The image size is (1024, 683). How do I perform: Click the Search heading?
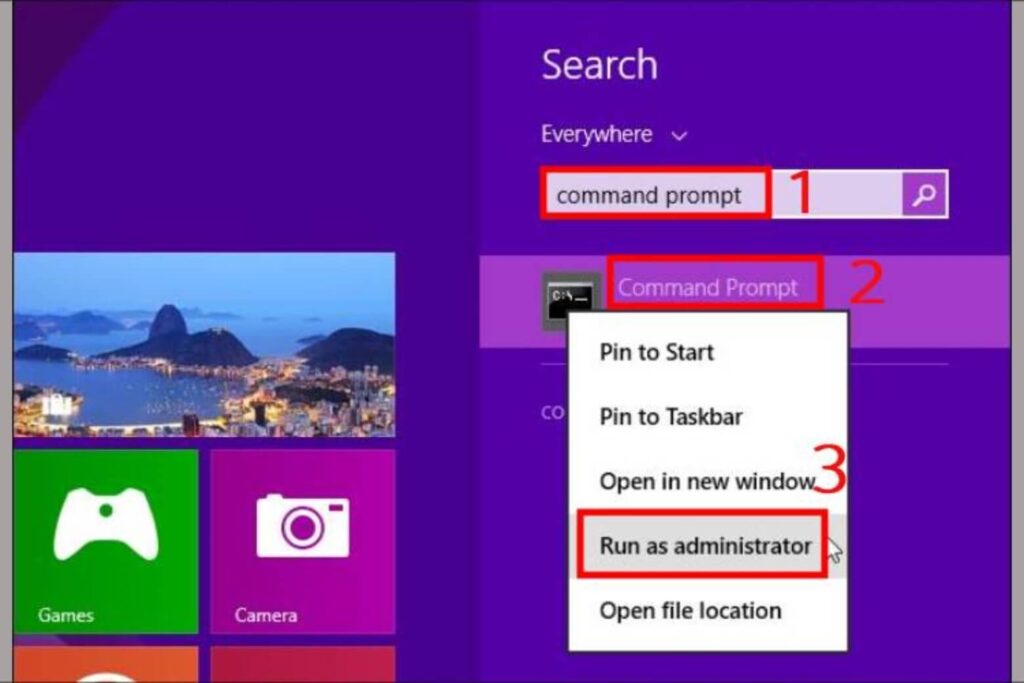599,64
